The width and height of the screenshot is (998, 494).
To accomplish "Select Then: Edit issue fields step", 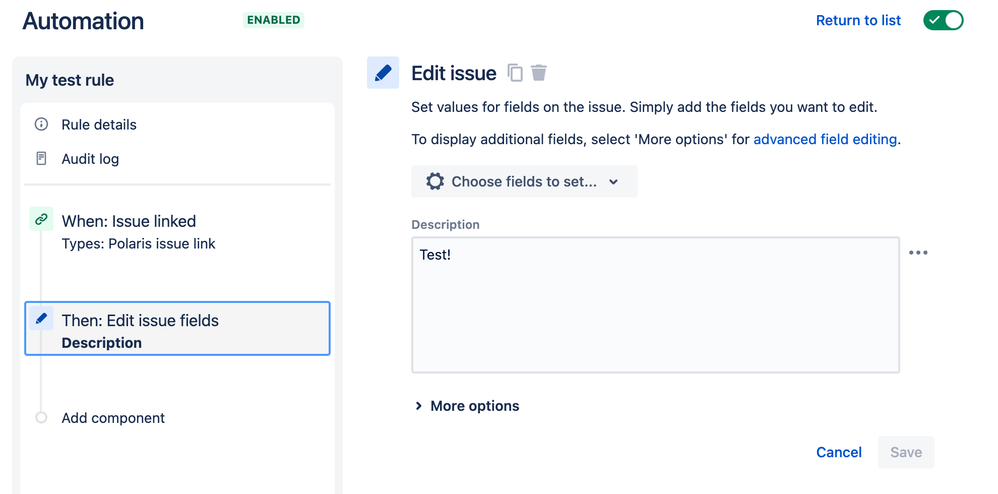I will point(178,328).
